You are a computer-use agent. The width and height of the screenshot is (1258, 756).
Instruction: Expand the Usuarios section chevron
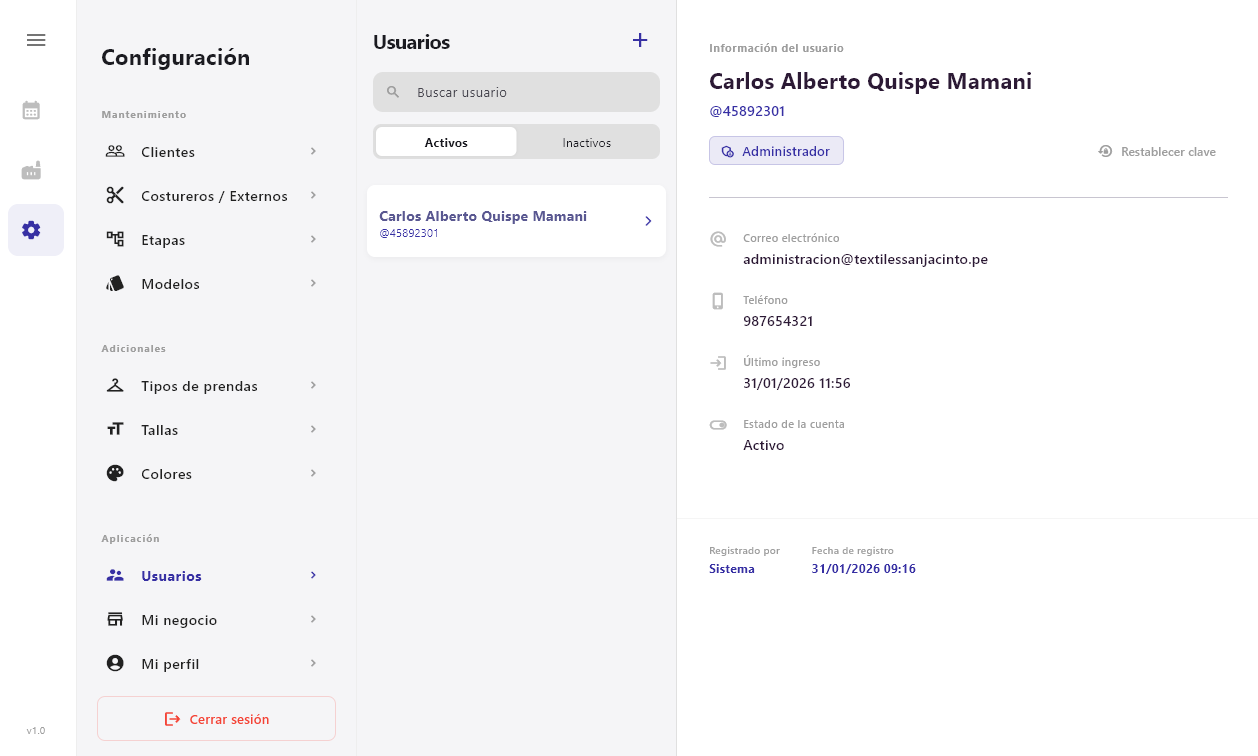click(x=313, y=576)
